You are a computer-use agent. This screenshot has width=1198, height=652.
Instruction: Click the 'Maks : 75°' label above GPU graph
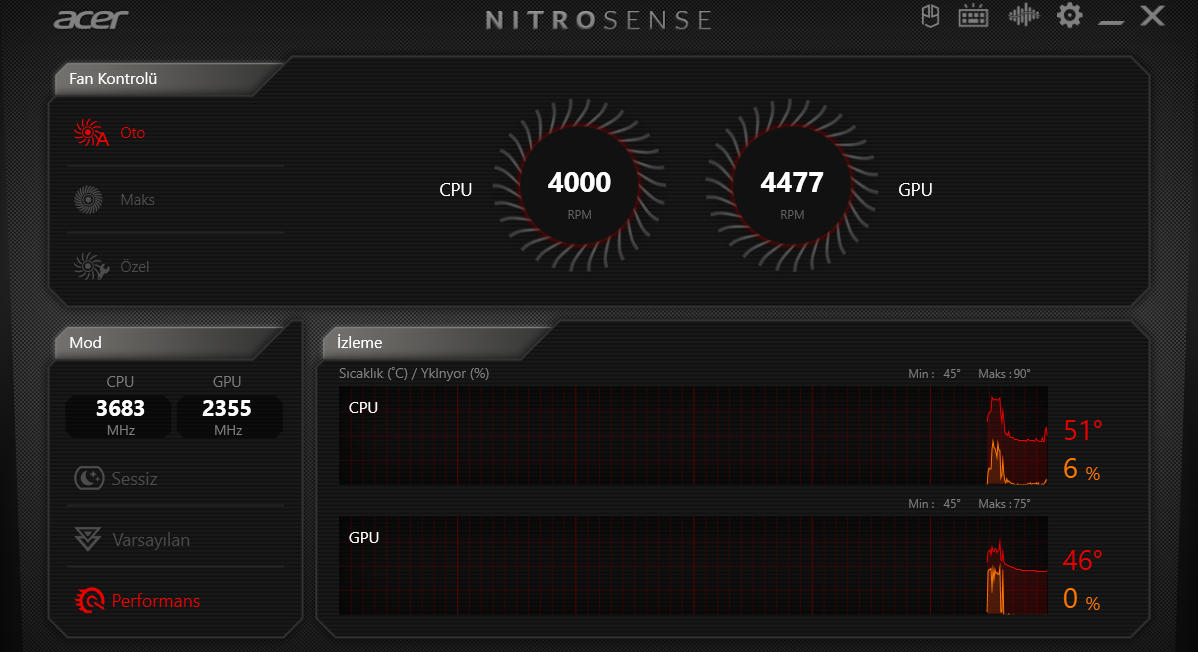tap(1004, 504)
